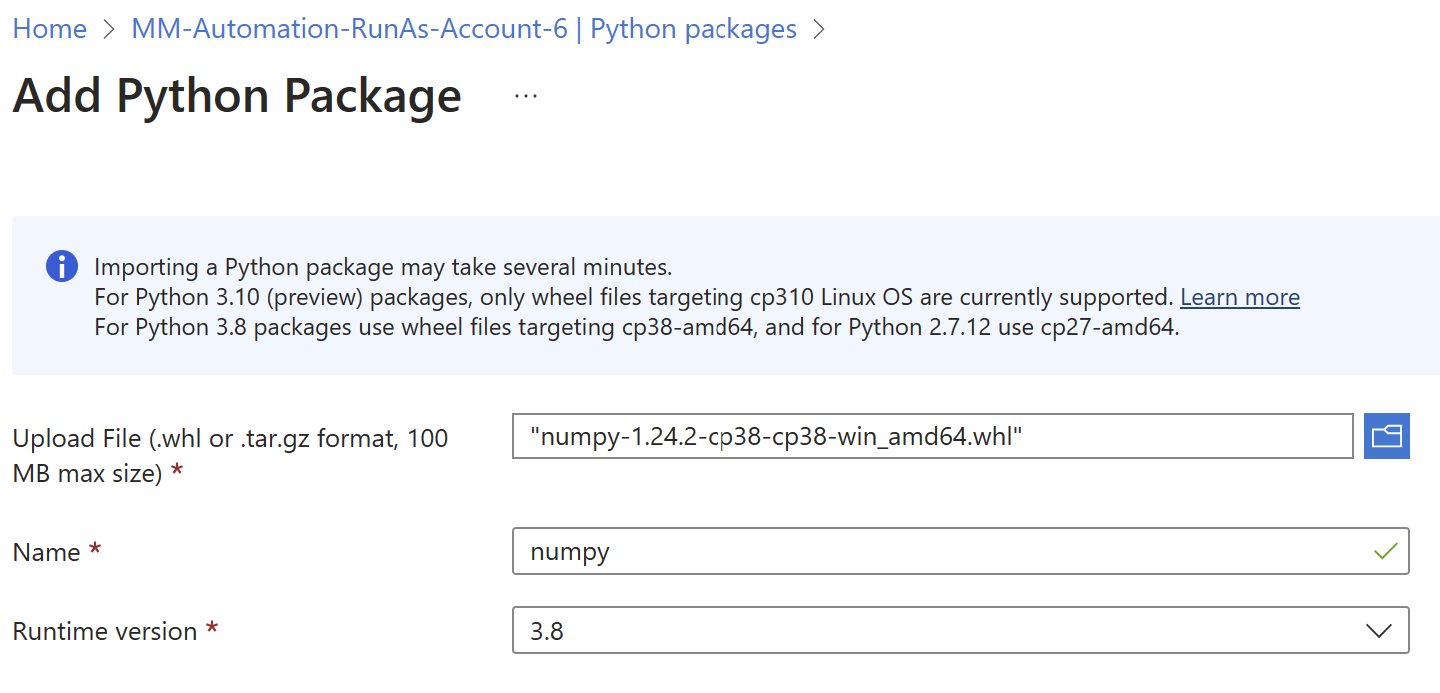This screenshot has width=1440, height=693.
Task: Click the chevron after Python packages breadcrumb
Action: click(820, 30)
